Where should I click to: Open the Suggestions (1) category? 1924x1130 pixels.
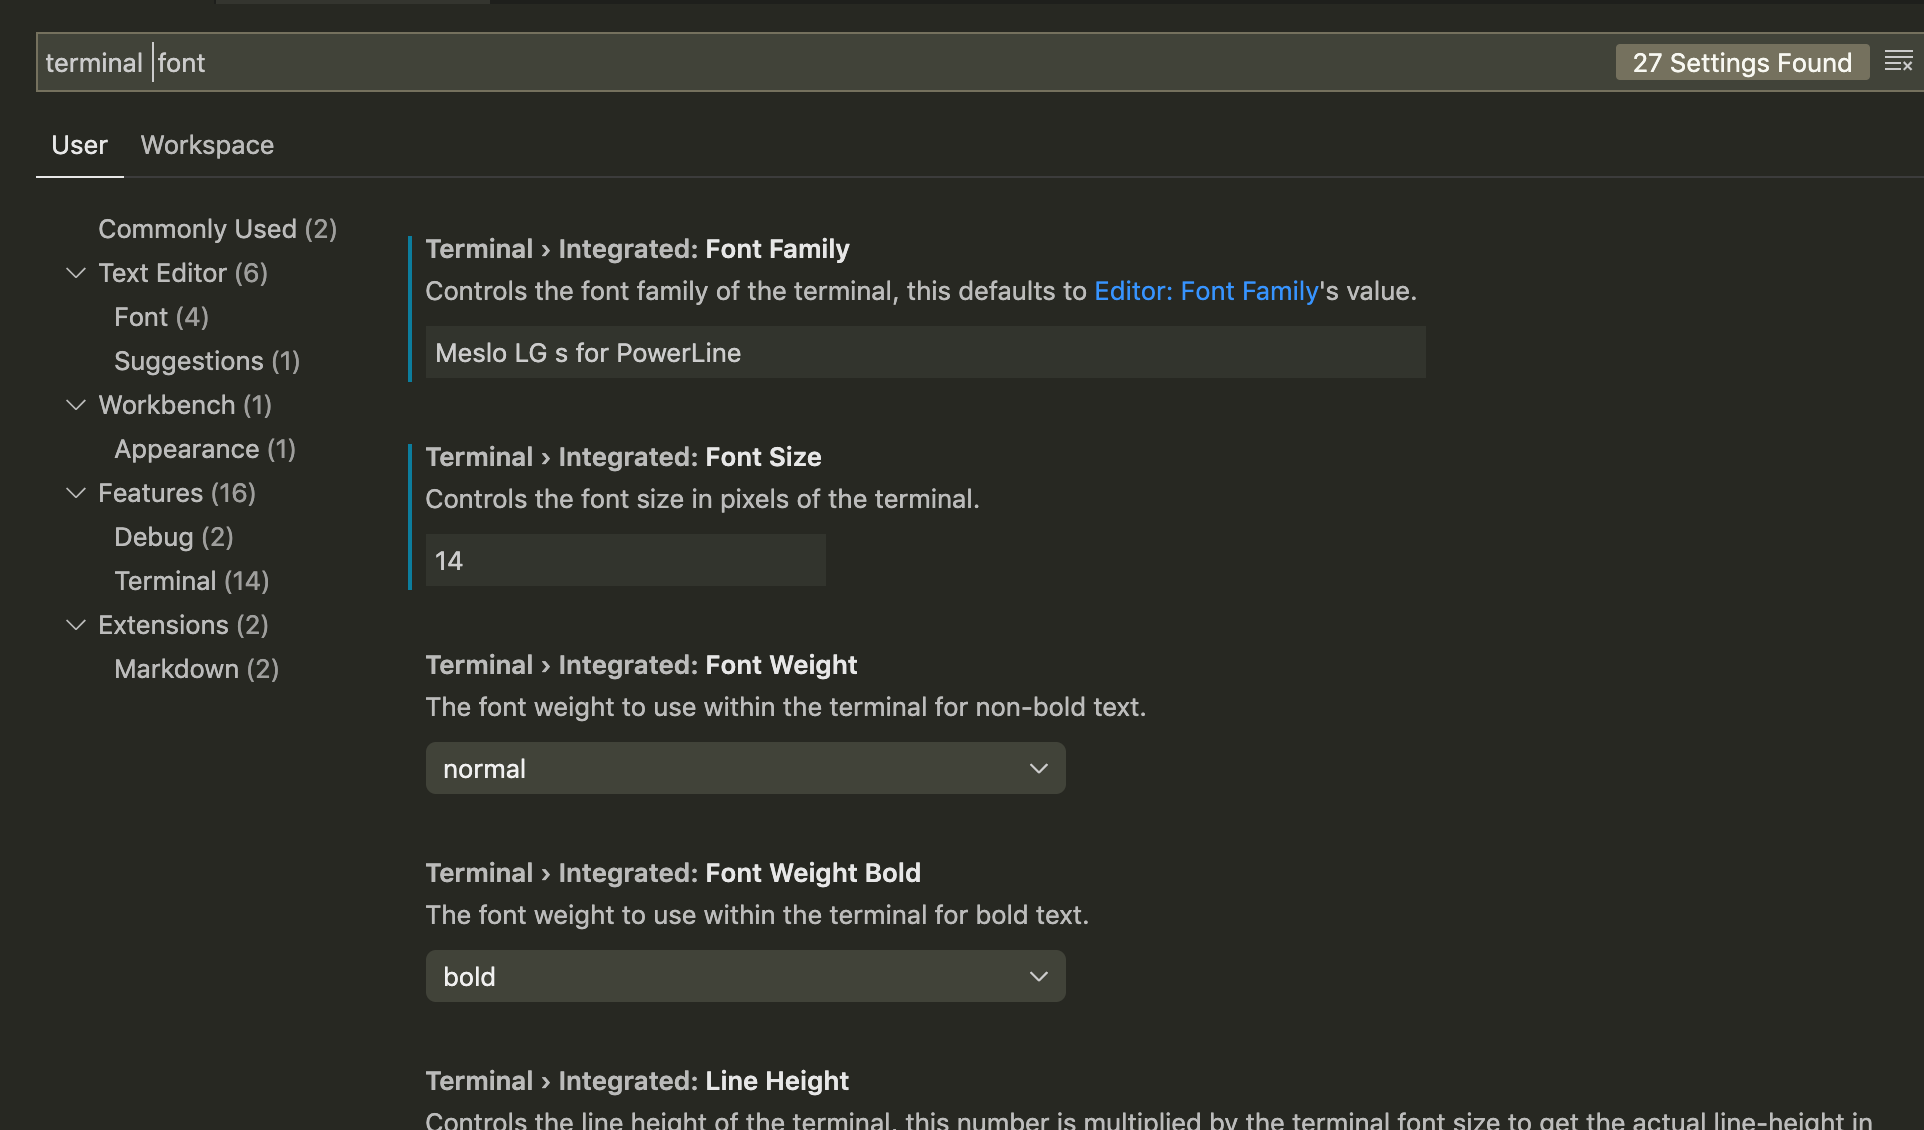pos(207,361)
